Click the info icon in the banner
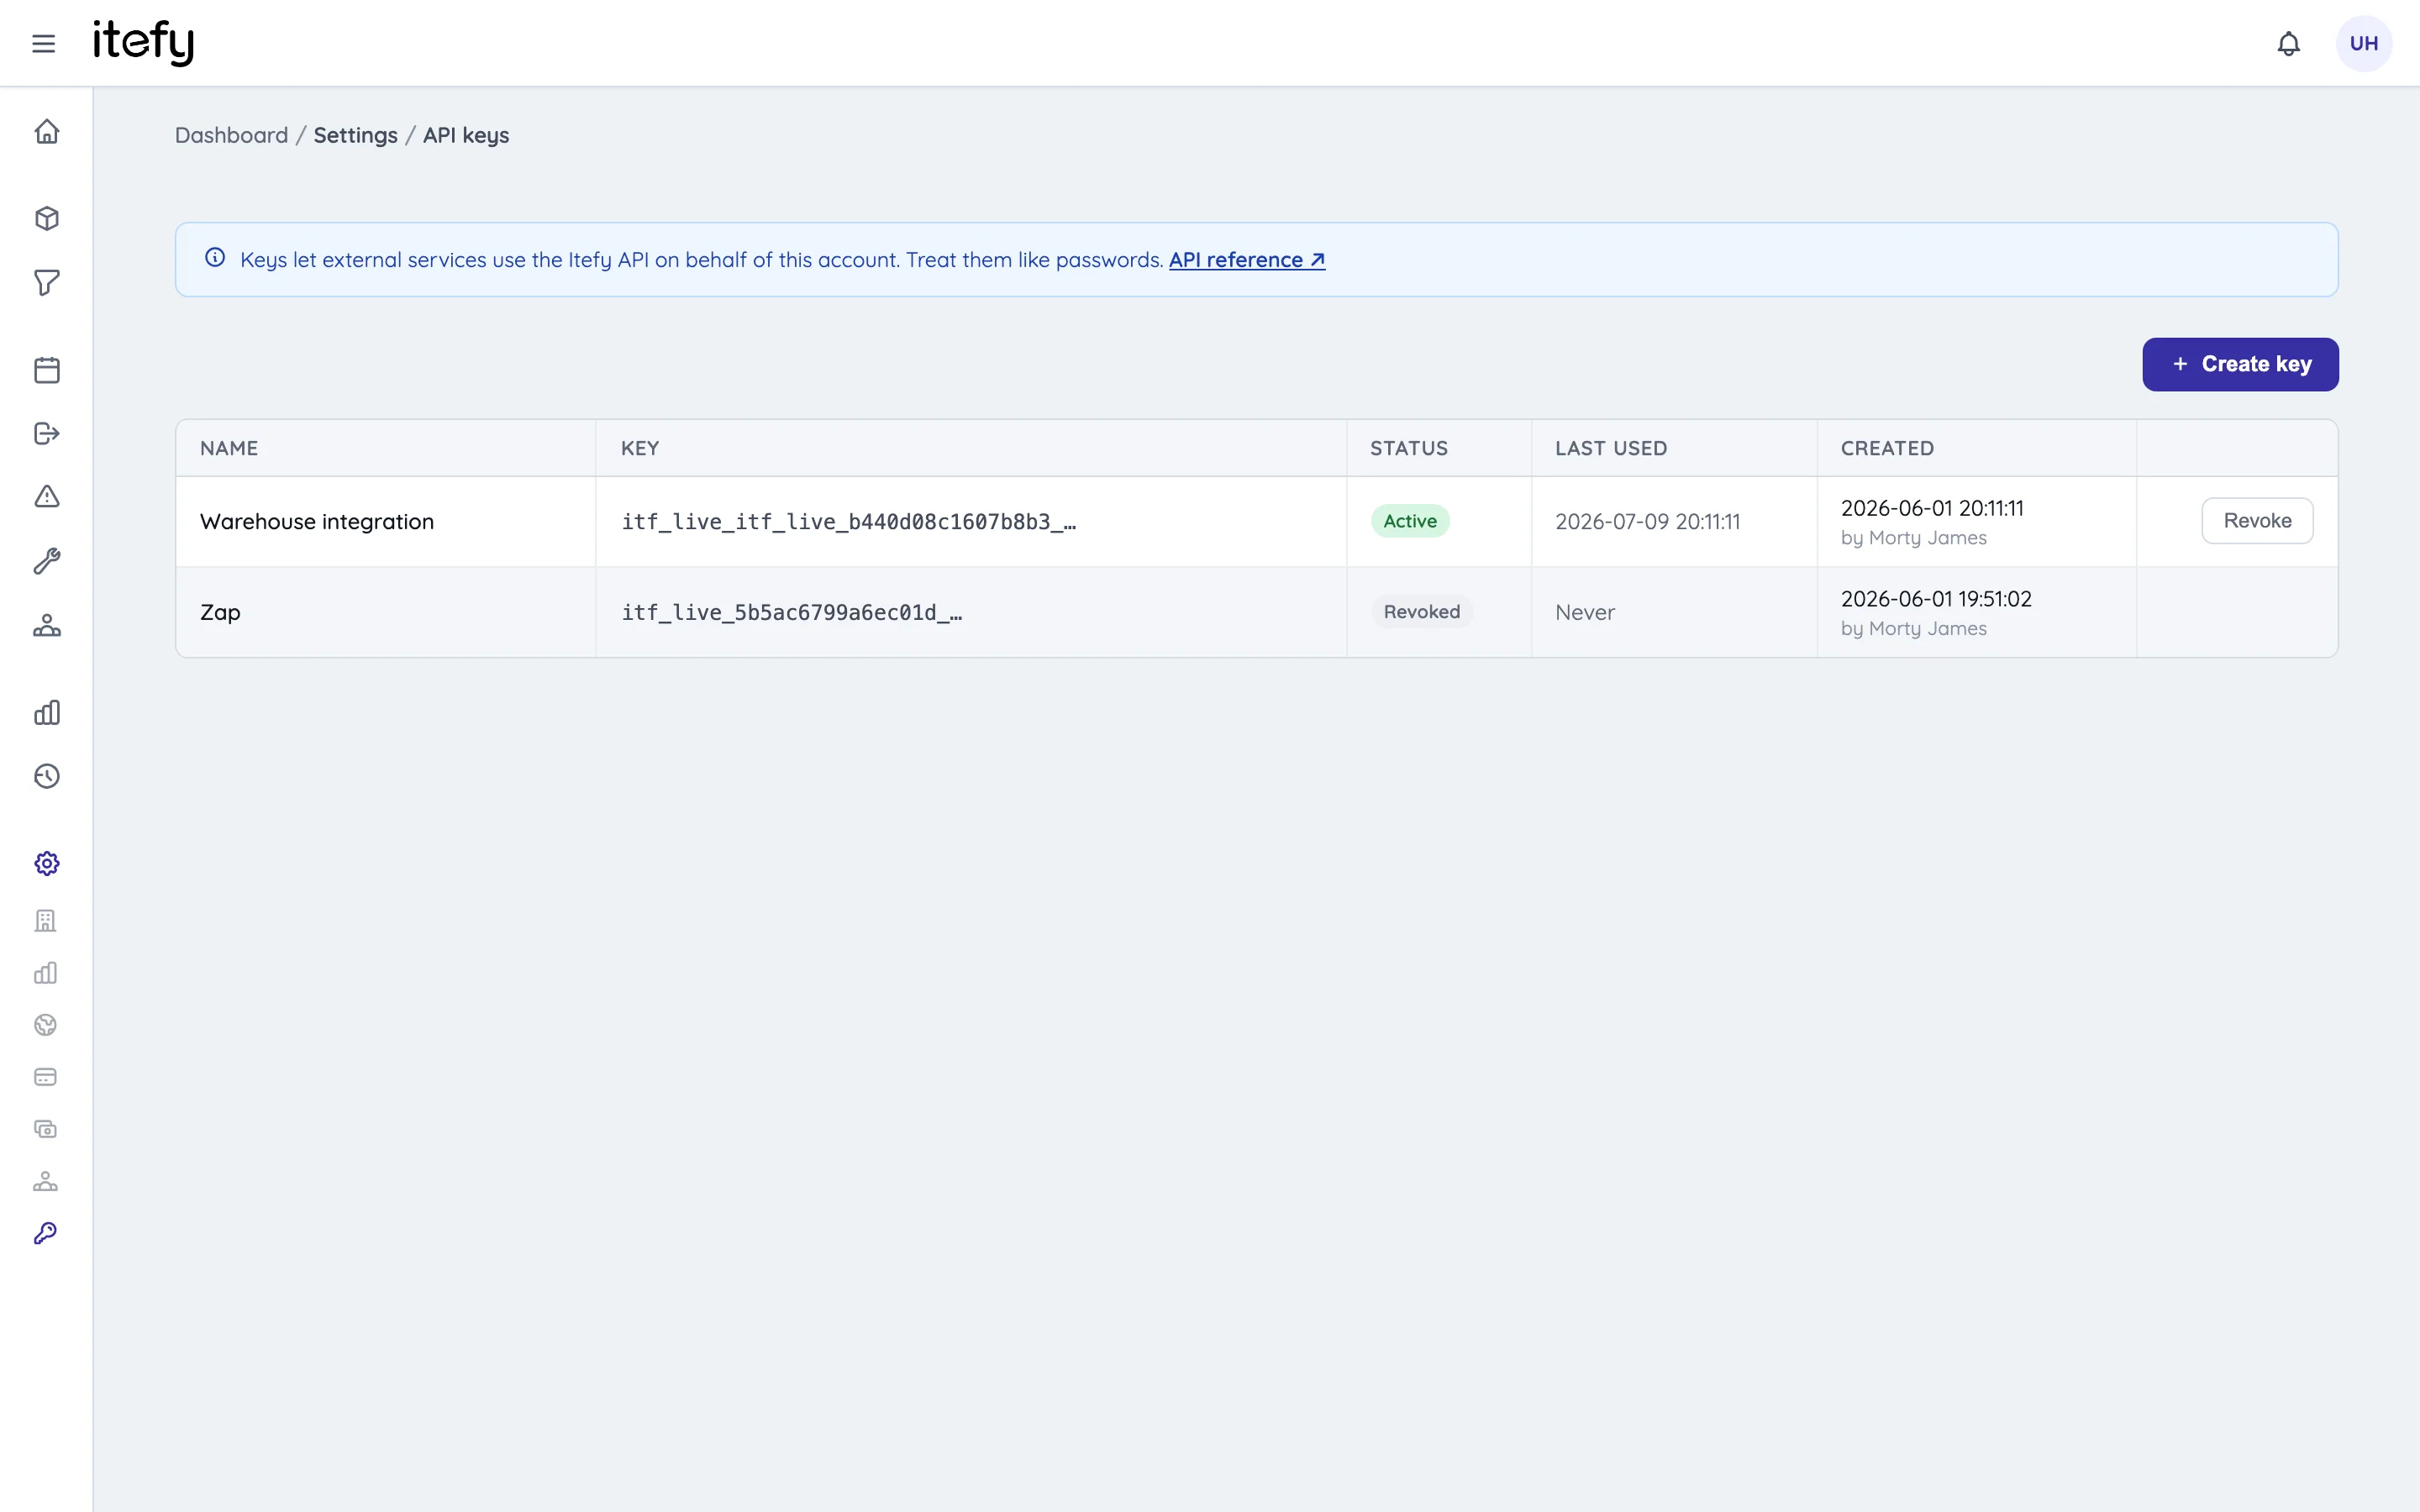The width and height of the screenshot is (2420, 1512). pyautogui.click(x=215, y=258)
